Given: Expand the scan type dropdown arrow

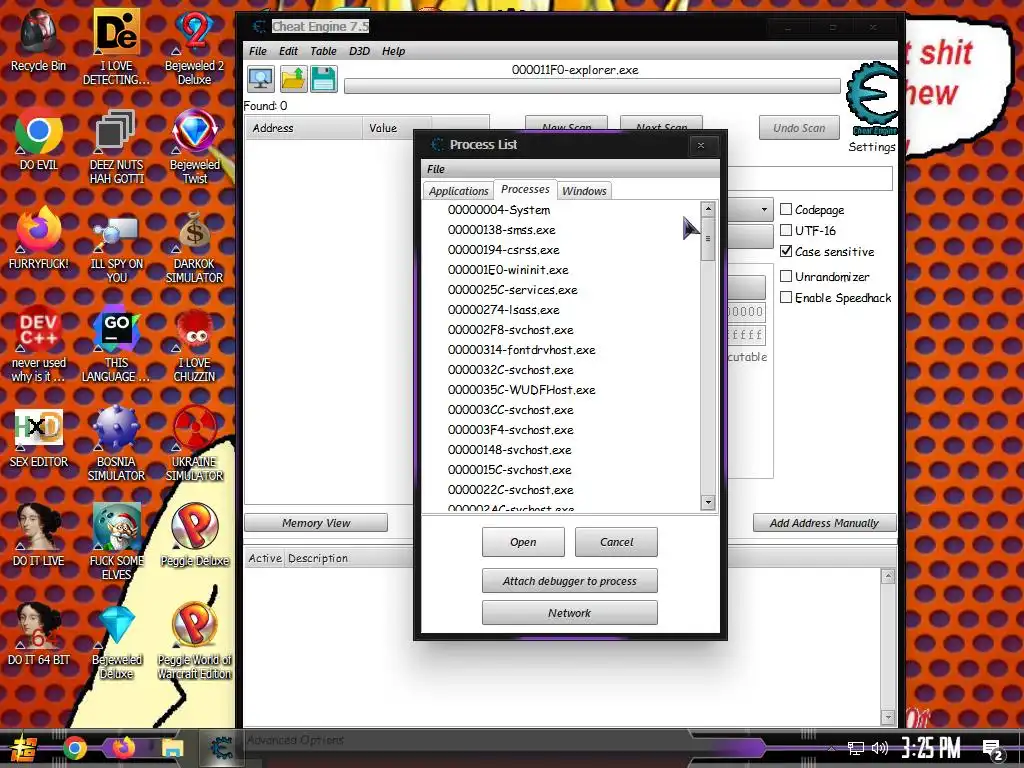Looking at the screenshot, I should [764, 210].
